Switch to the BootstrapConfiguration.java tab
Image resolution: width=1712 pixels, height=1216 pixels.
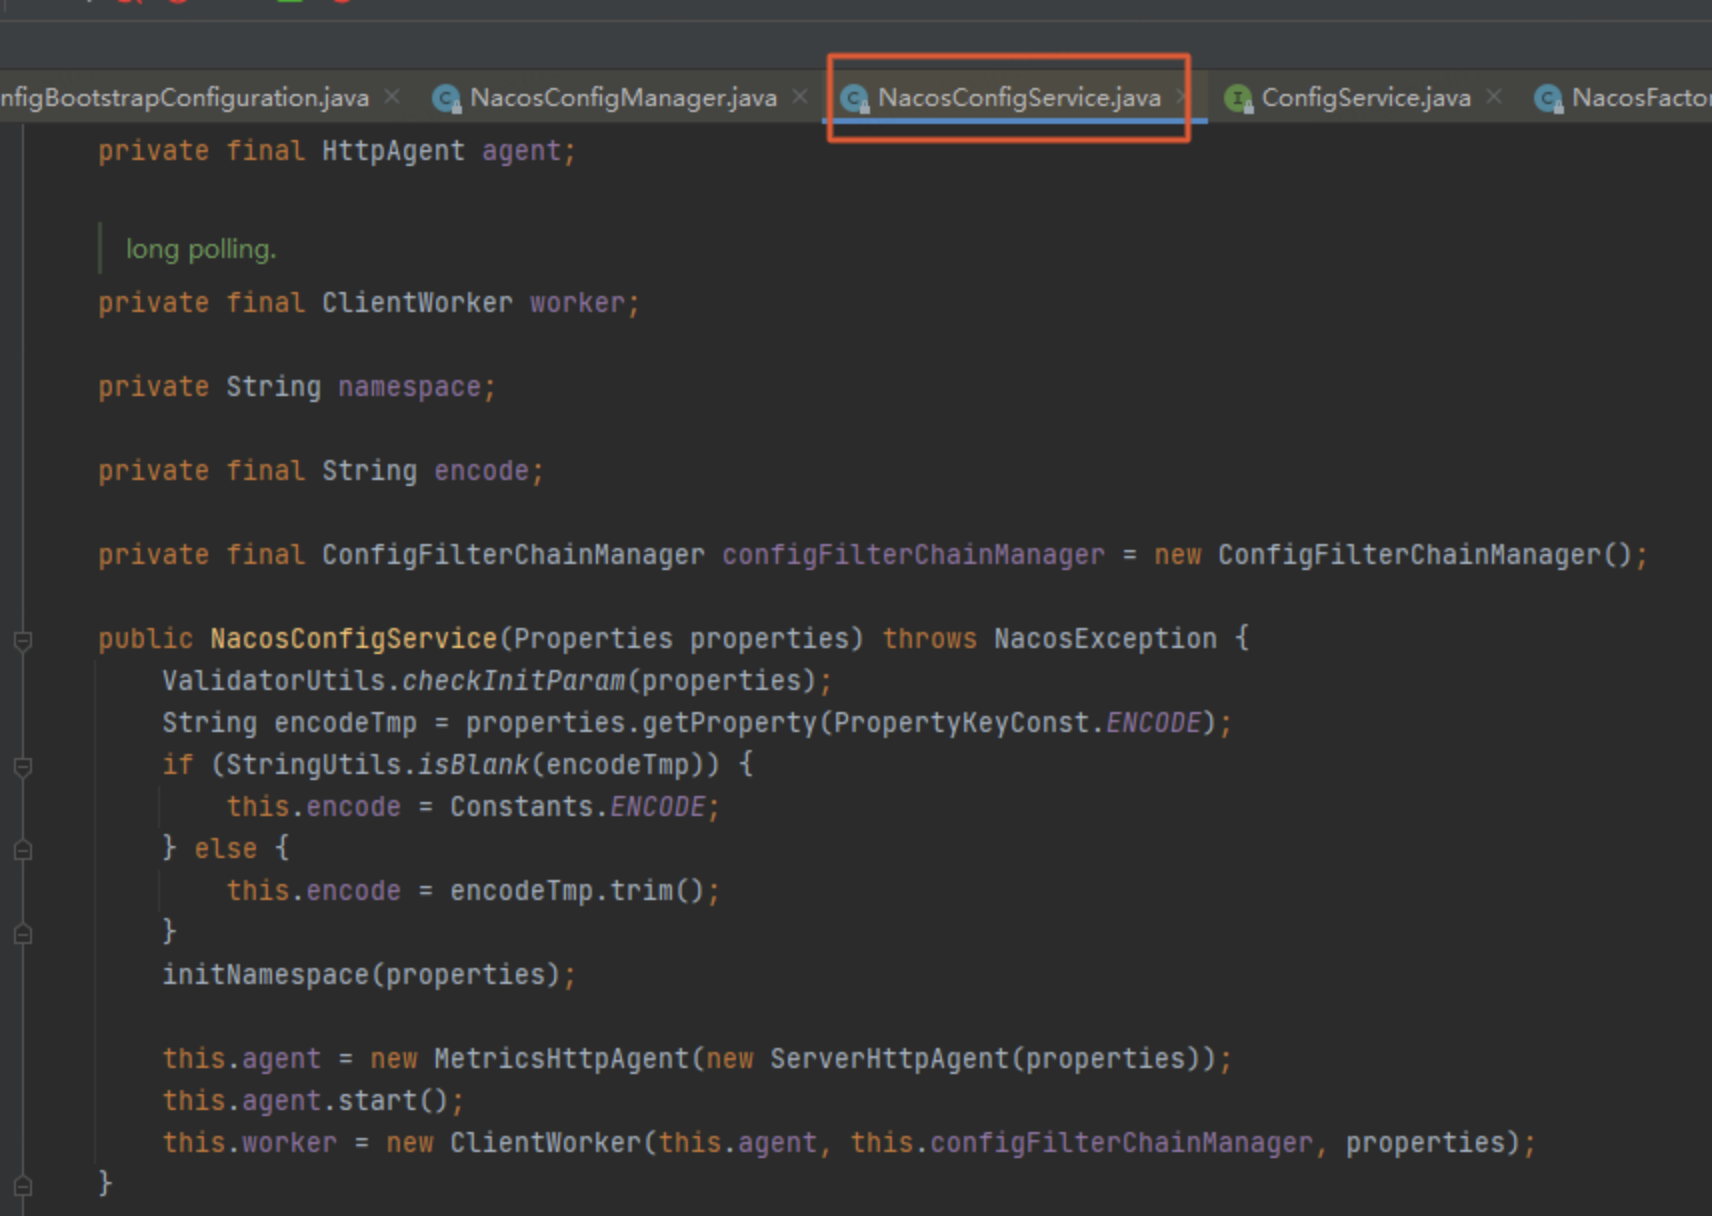(185, 98)
